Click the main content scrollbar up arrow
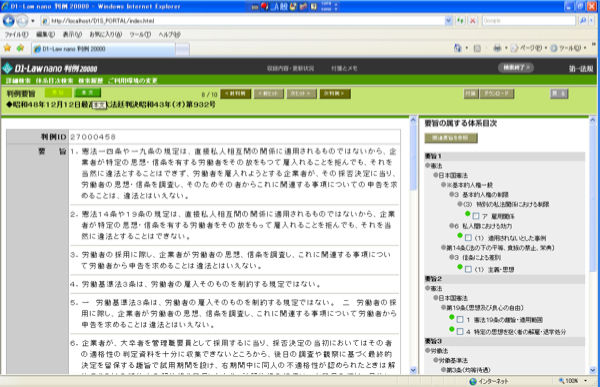The image size is (600, 387). (413, 120)
